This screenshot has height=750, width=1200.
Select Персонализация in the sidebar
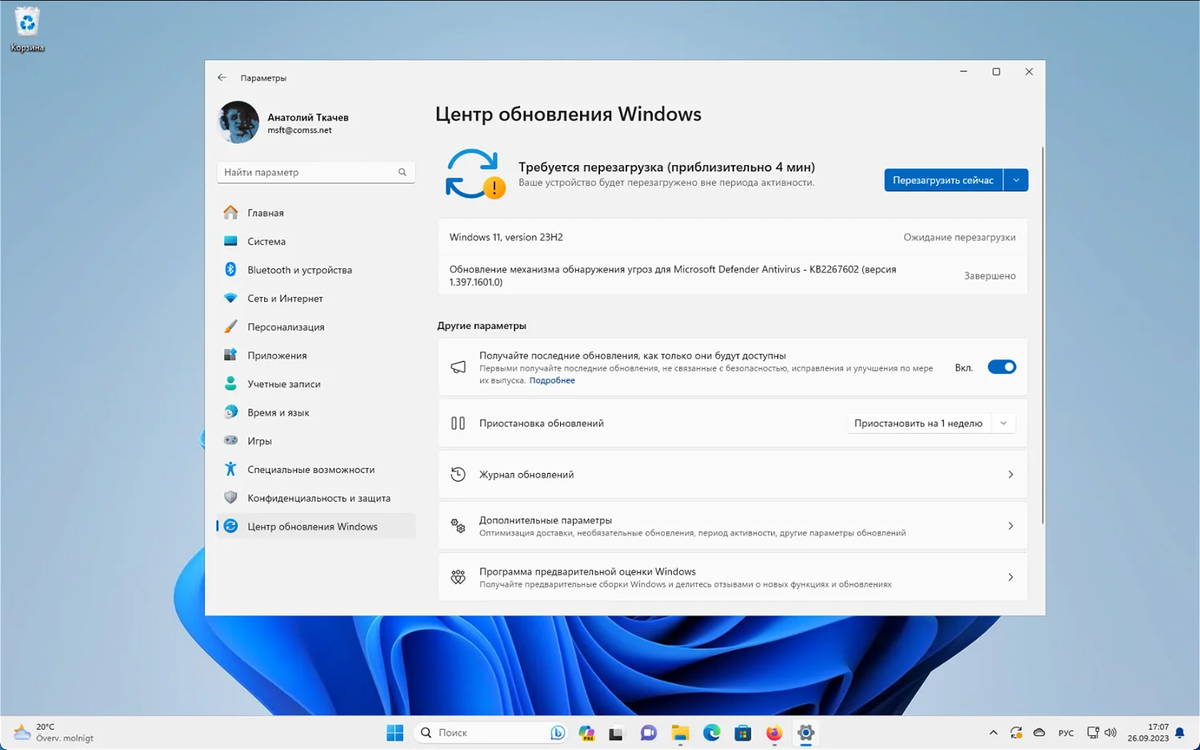click(316, 327)
